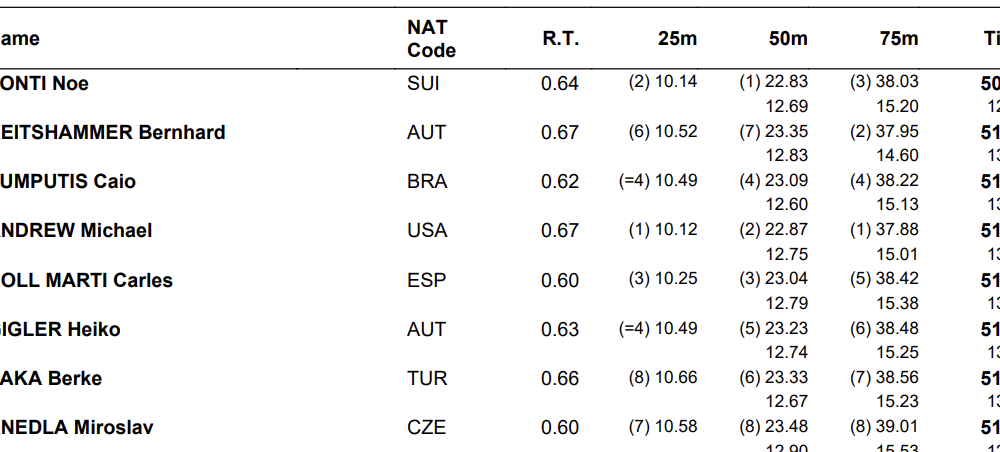The image size is (1000, 452).
Task: Select the ESP nationality code
Action: click(x=426, y=280)
